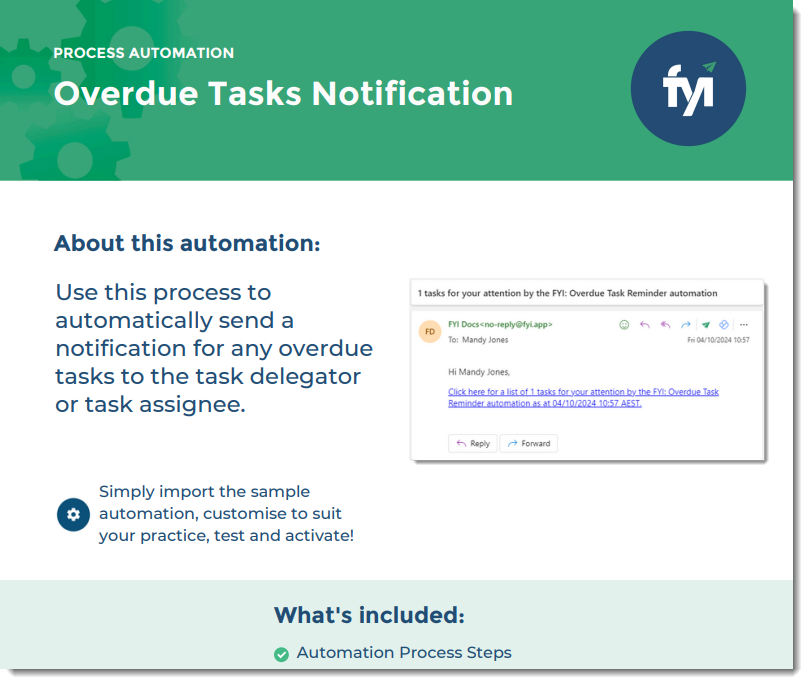Click the green send icon in the email toolbar
Viewport: 808px width, 684px height.
704,325
